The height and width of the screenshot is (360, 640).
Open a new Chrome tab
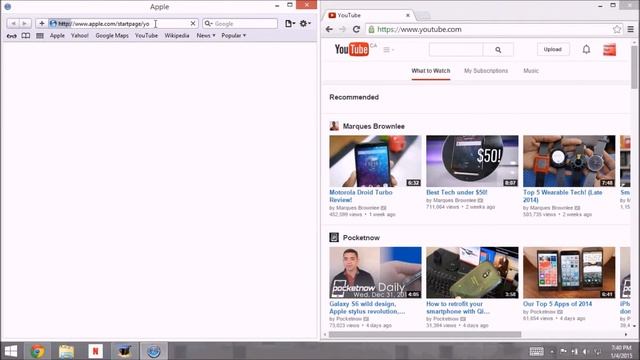click(x=423, y=16)
